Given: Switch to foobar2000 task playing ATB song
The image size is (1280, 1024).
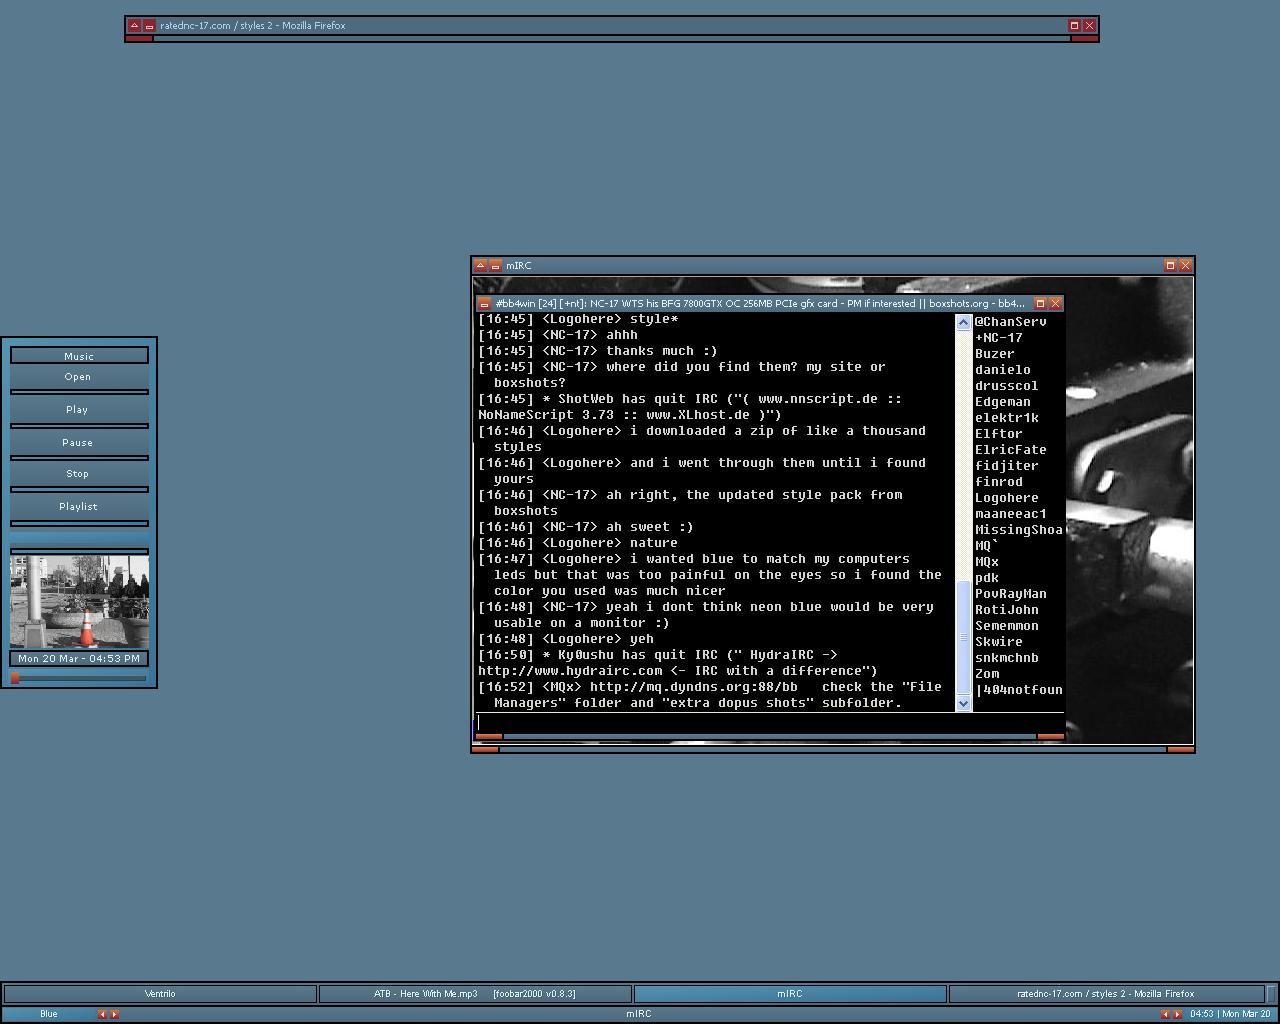Looking at the screenshot, I should pyautogui.click(x=475, y=994).
